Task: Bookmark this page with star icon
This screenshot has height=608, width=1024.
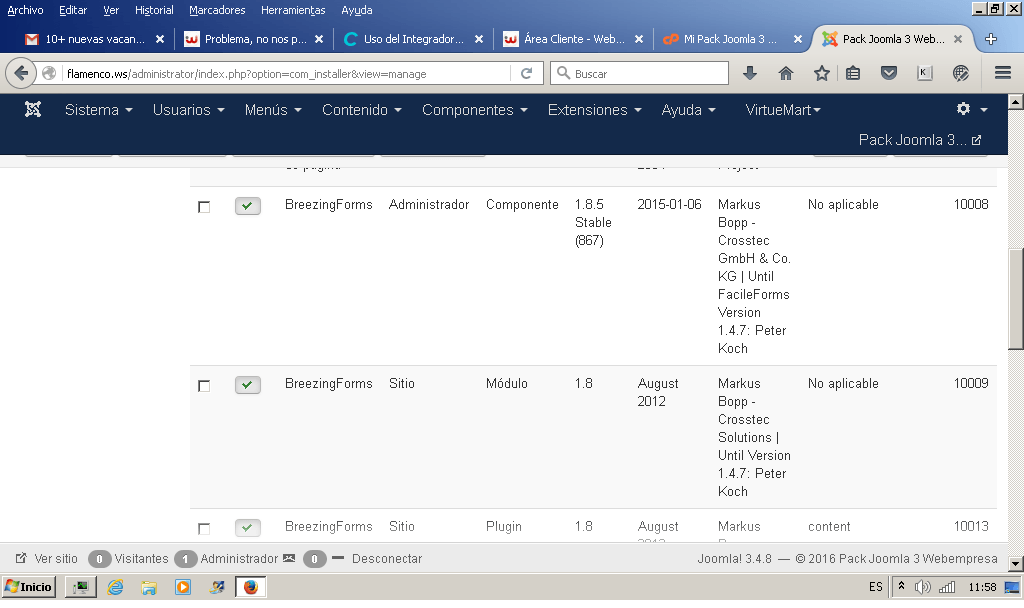Action: coord(822,73)
